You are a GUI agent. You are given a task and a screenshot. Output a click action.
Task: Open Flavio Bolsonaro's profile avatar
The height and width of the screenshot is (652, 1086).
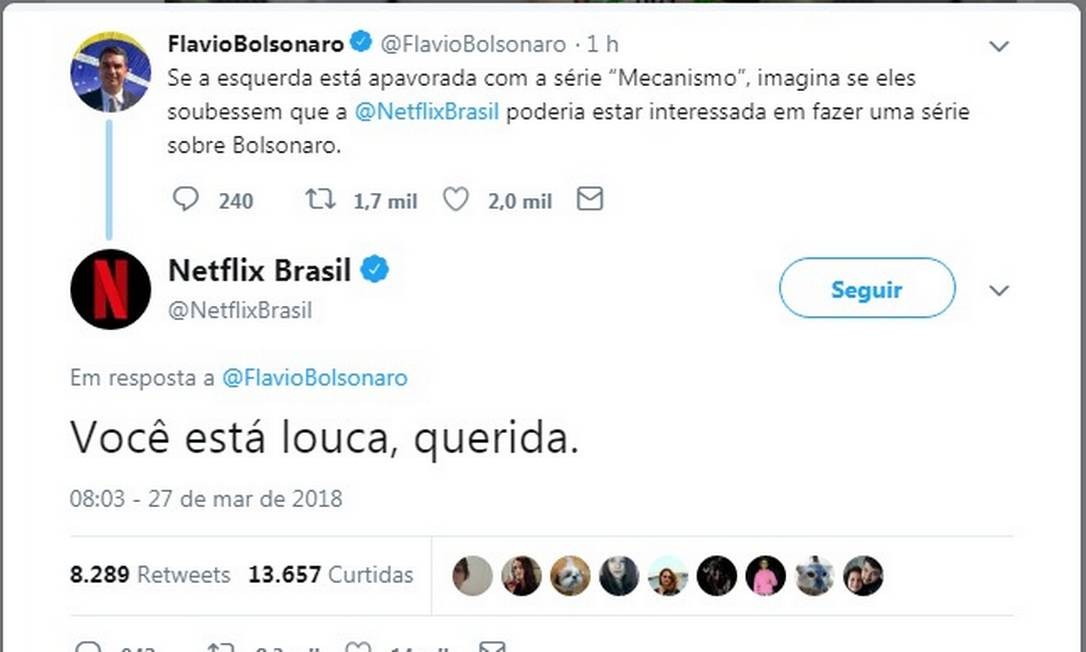click(110, 72)
